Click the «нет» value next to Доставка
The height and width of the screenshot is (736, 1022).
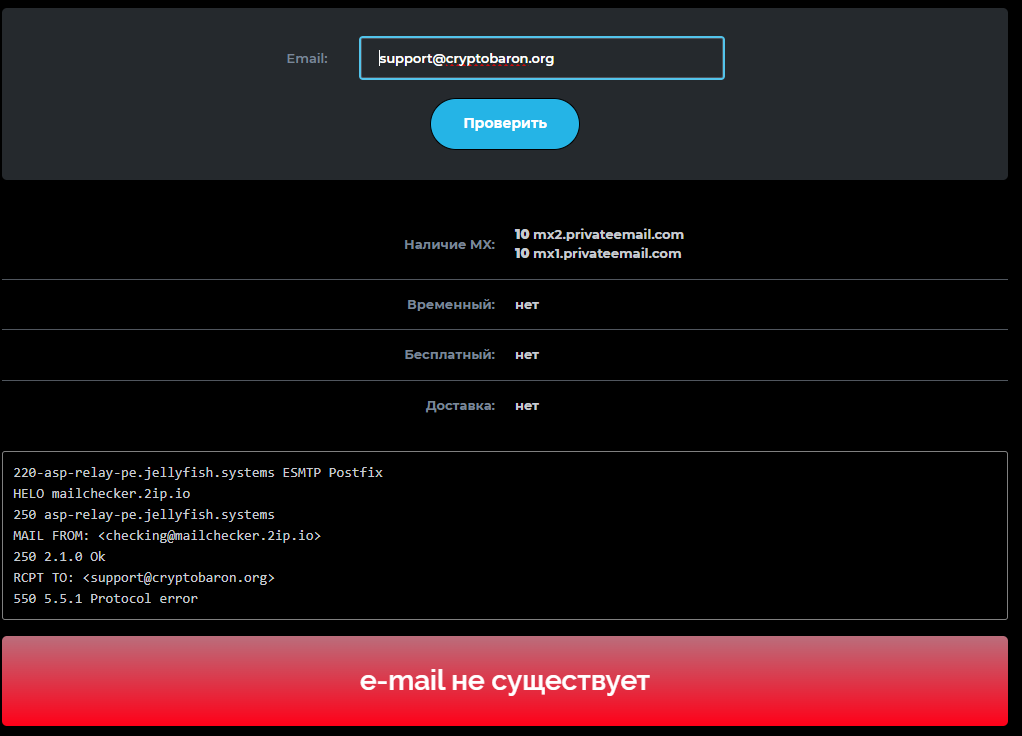coord(527,405)
